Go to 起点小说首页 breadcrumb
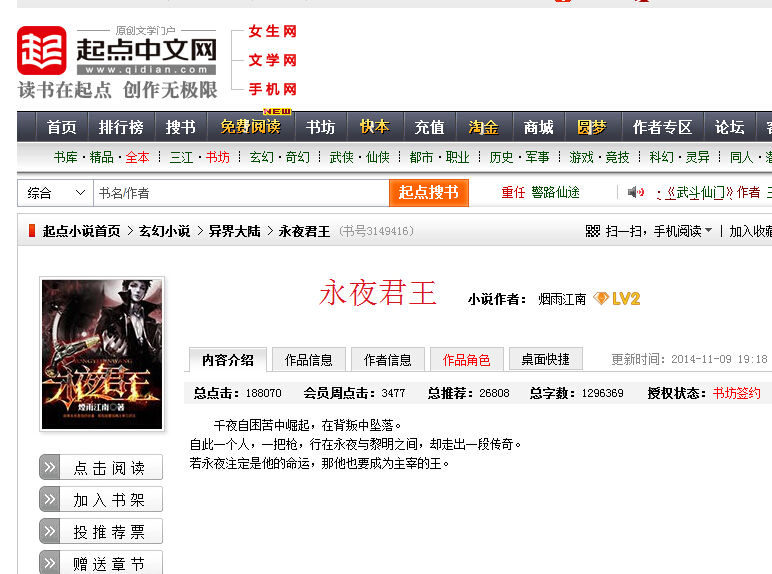The image size is (772, 574). 81,231
